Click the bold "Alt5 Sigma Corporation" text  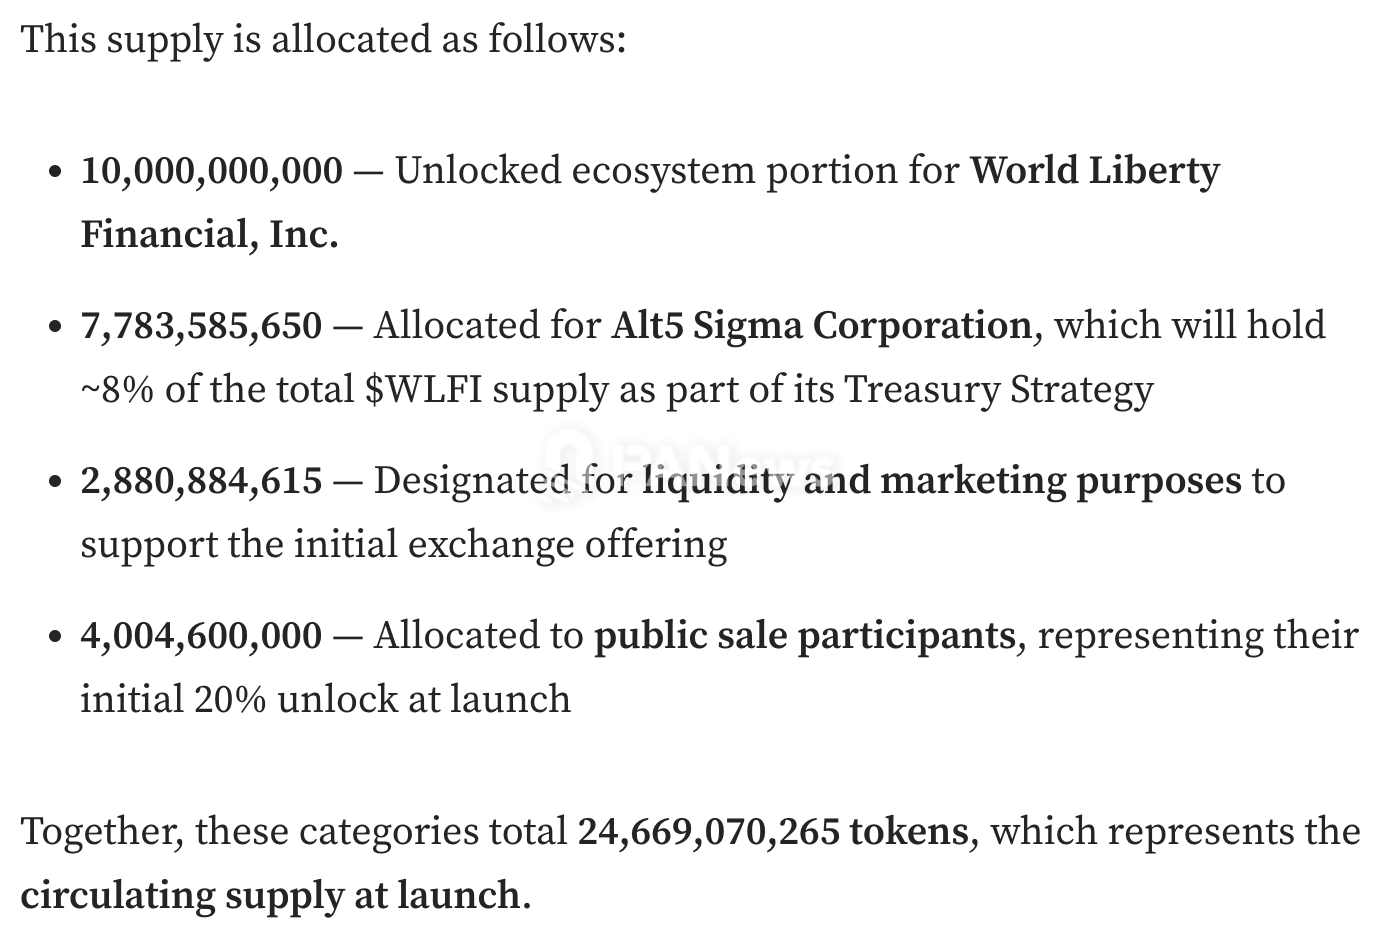(x=821, y=326)
